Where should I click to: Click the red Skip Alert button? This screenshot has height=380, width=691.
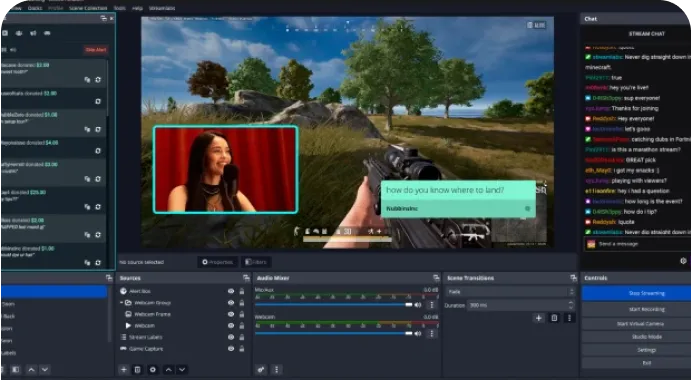click(x=96, y=50)
